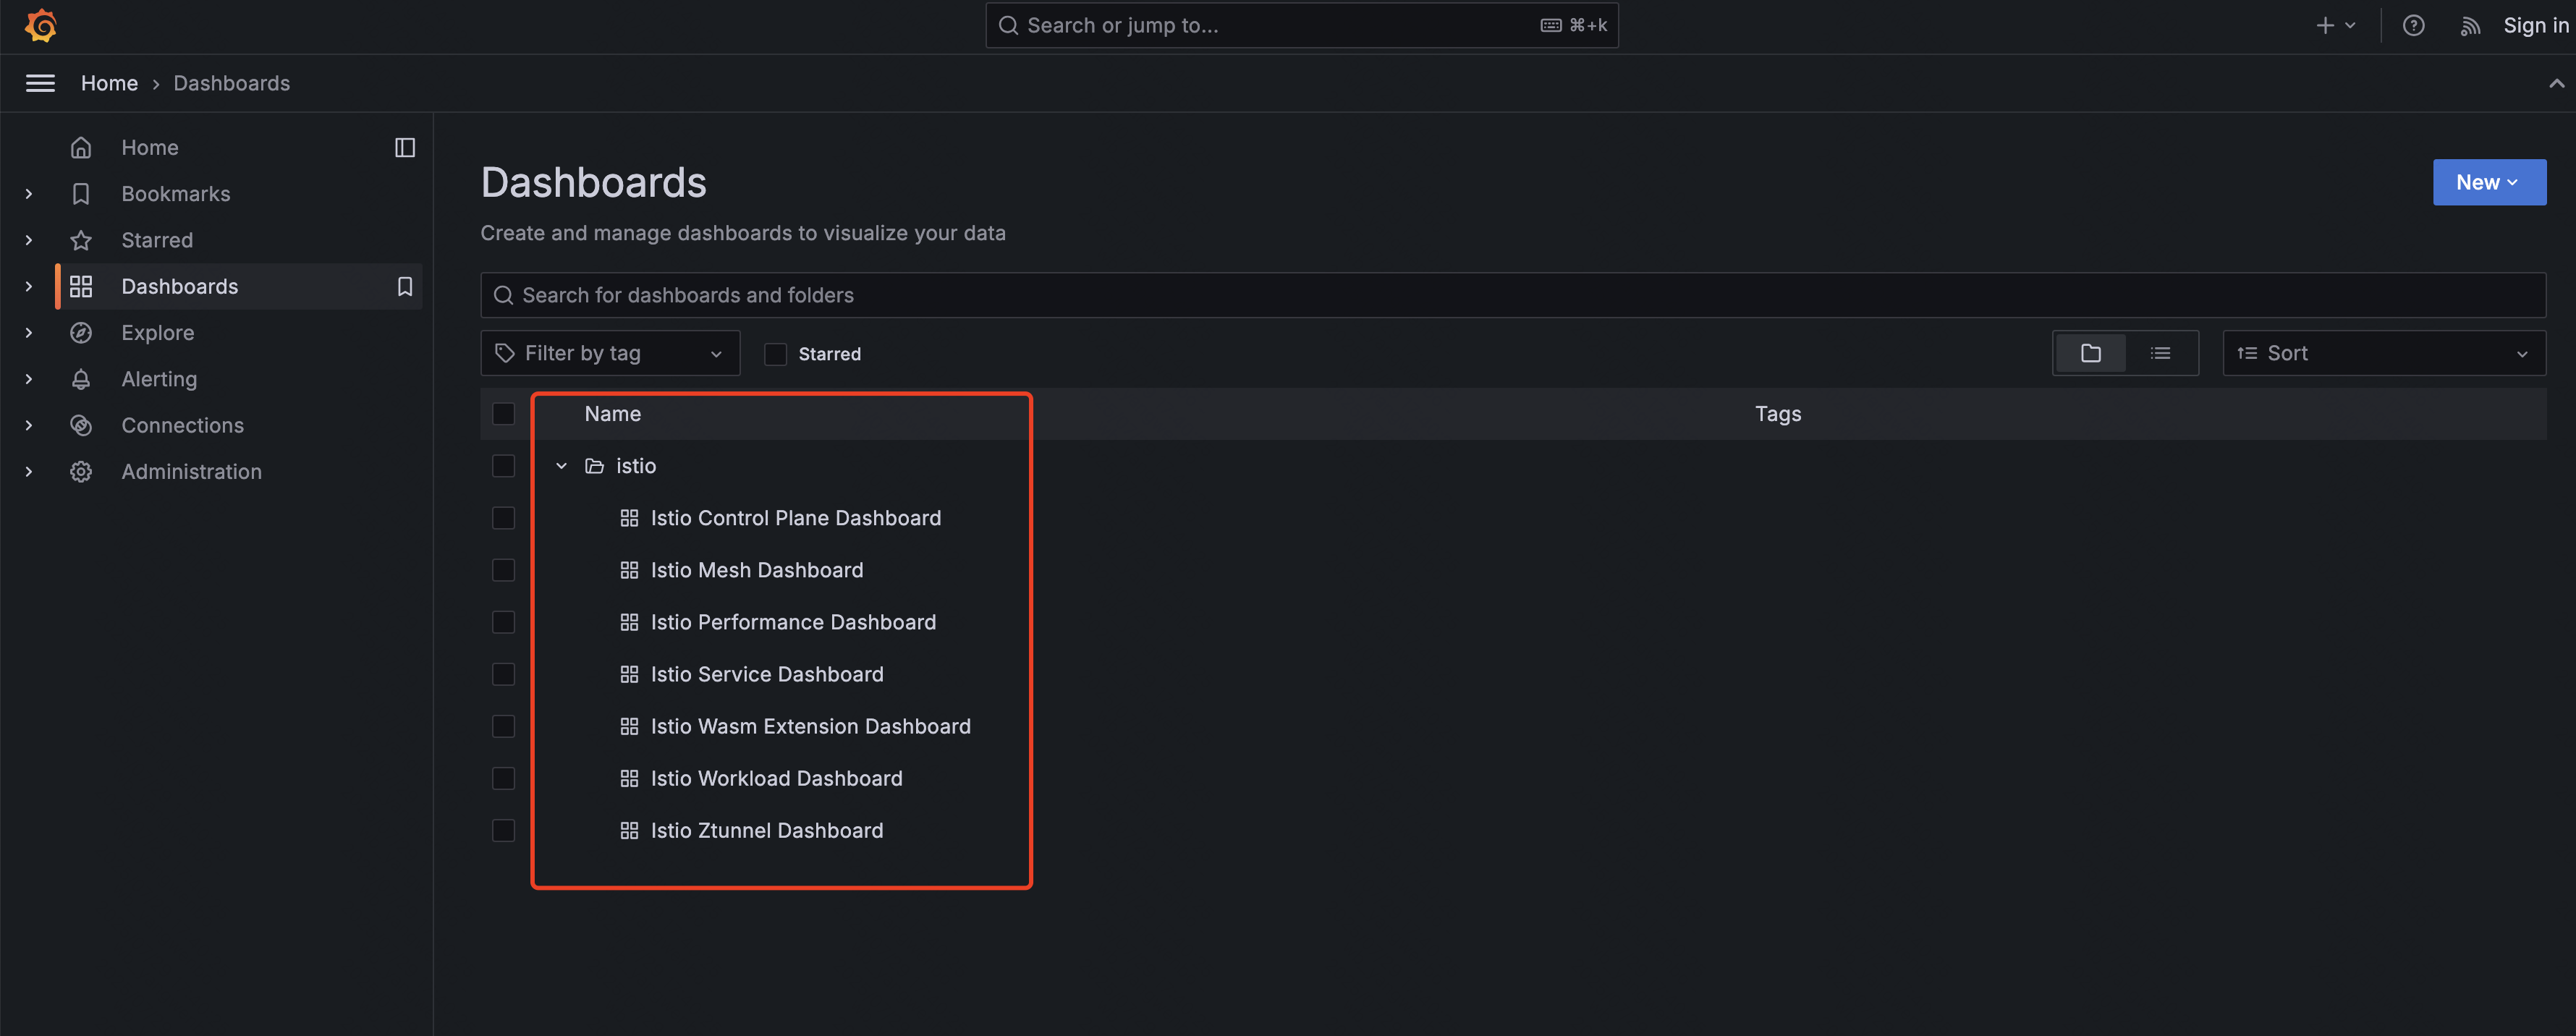Toggle the hamburger menu icon
Image resolution: width=2576 pixels, height=1036 pixels.
coord(40,83)
